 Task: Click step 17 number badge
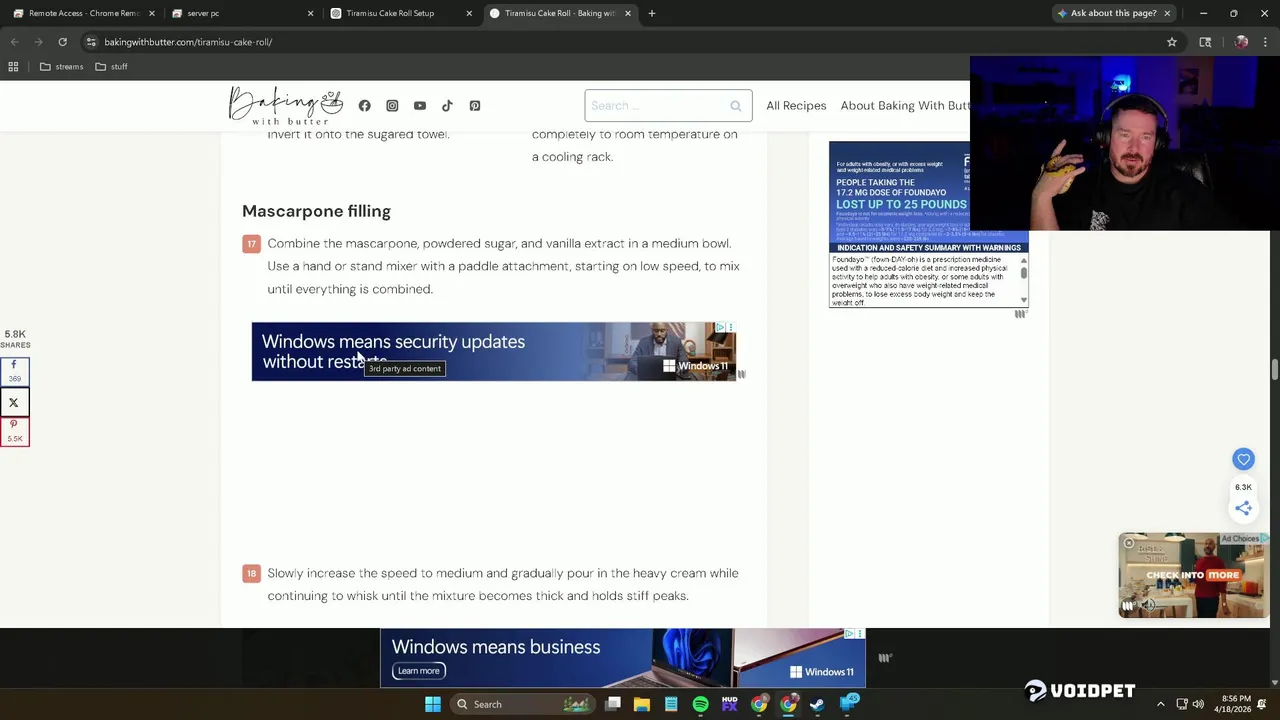[251, 243]
